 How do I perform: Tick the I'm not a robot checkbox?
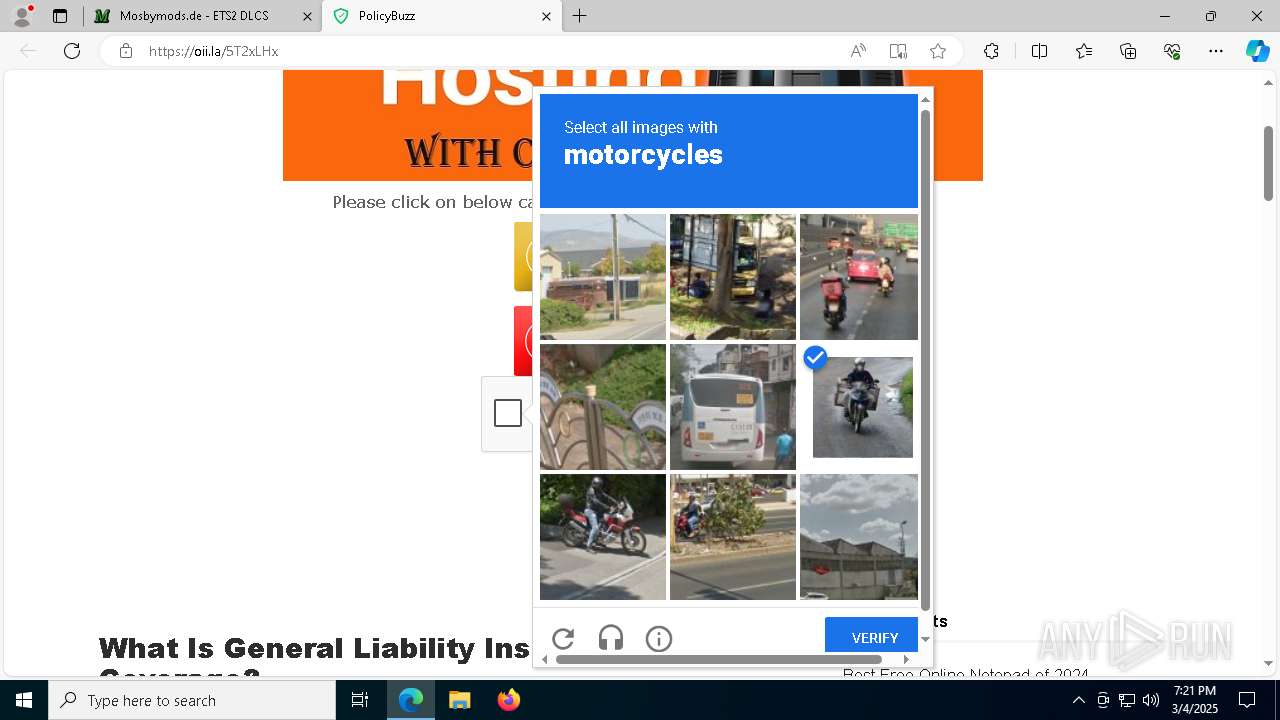[508, 413]
